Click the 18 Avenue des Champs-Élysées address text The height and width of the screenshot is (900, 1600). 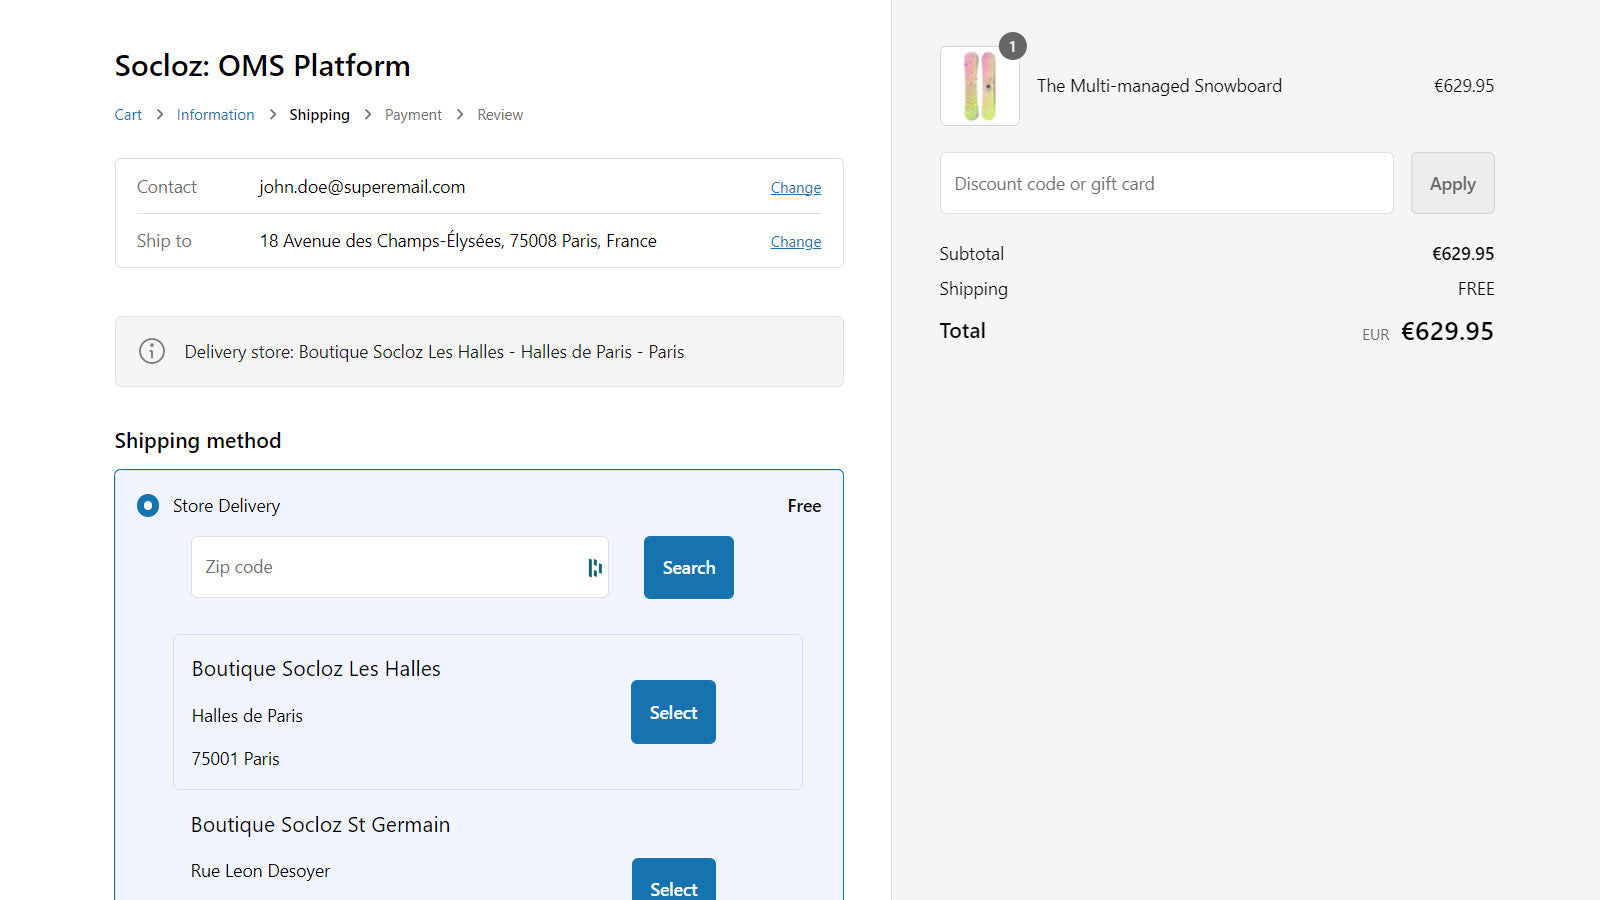(458, 241)
